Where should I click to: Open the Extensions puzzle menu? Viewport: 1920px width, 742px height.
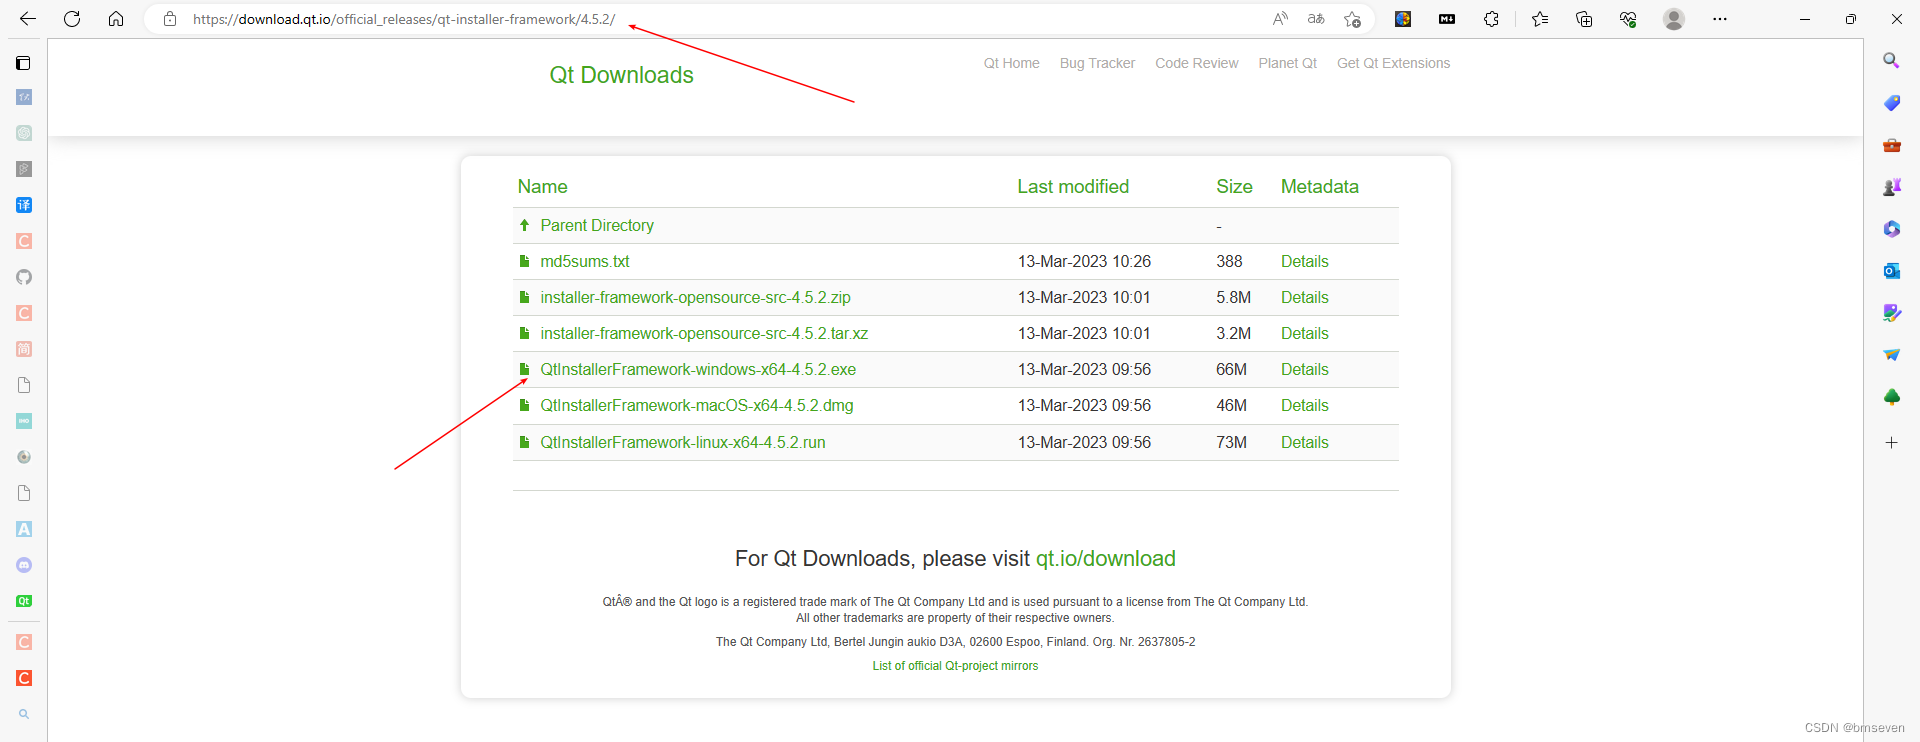pos(1491,19)
